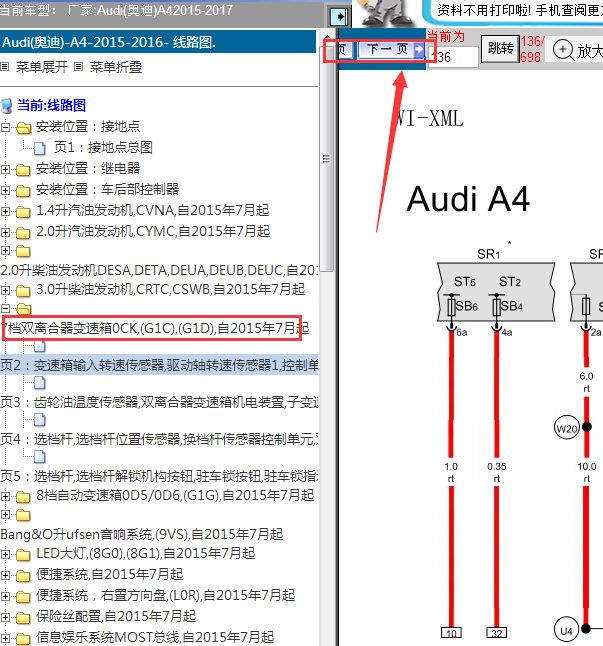Collapse the 安装位置：接地点 folder
This screenshot has width=603, height=646.
click(6, 127)
